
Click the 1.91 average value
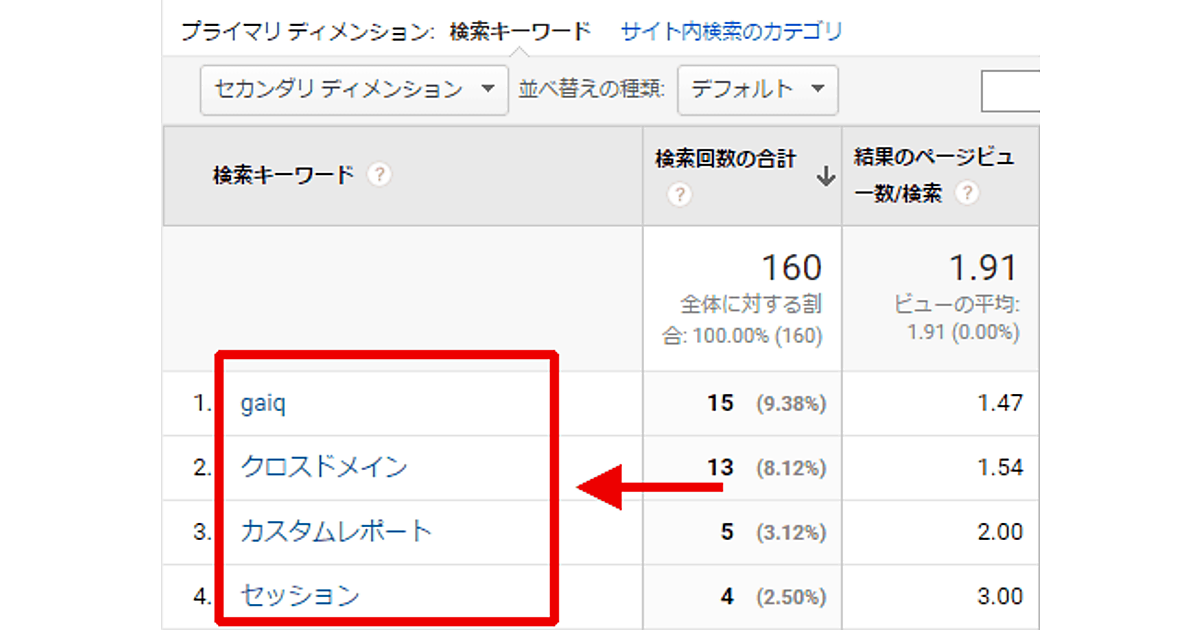pos(982,268)
